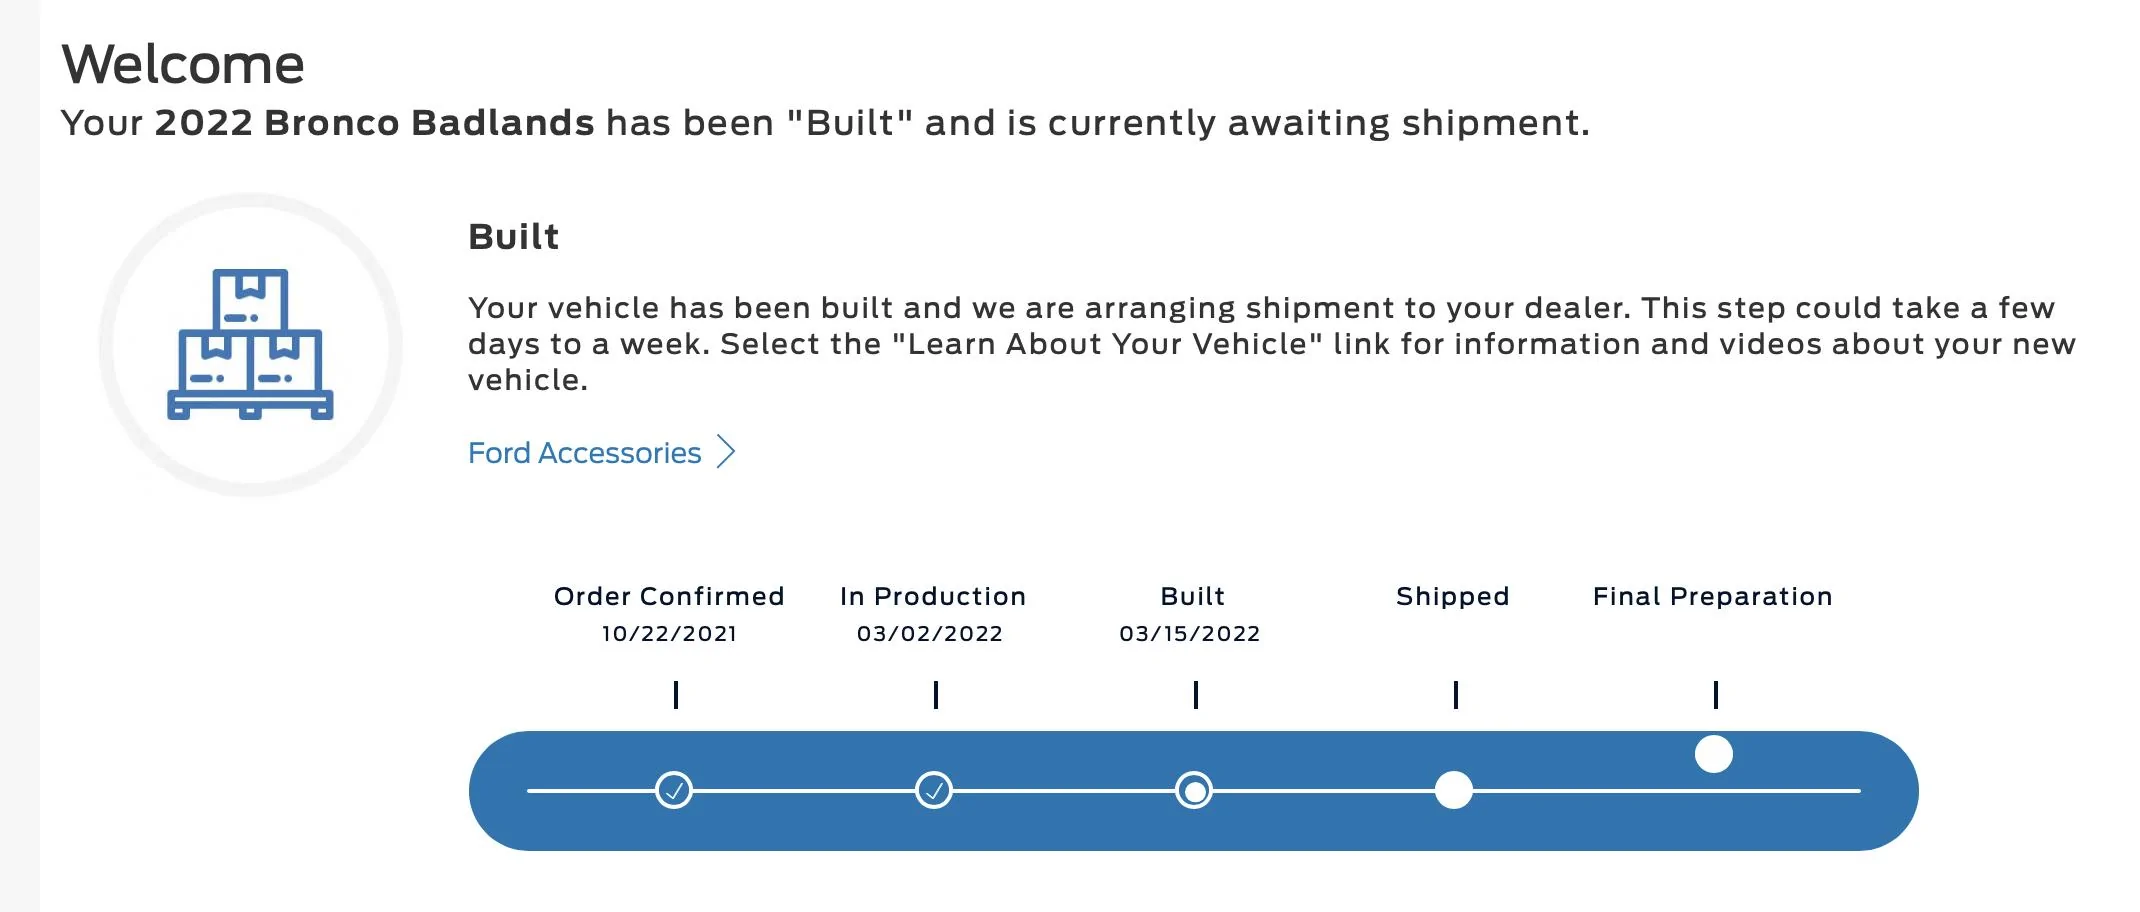
Task: Click the 03/15/2022 built date
Action: [x=1190, y=634]
